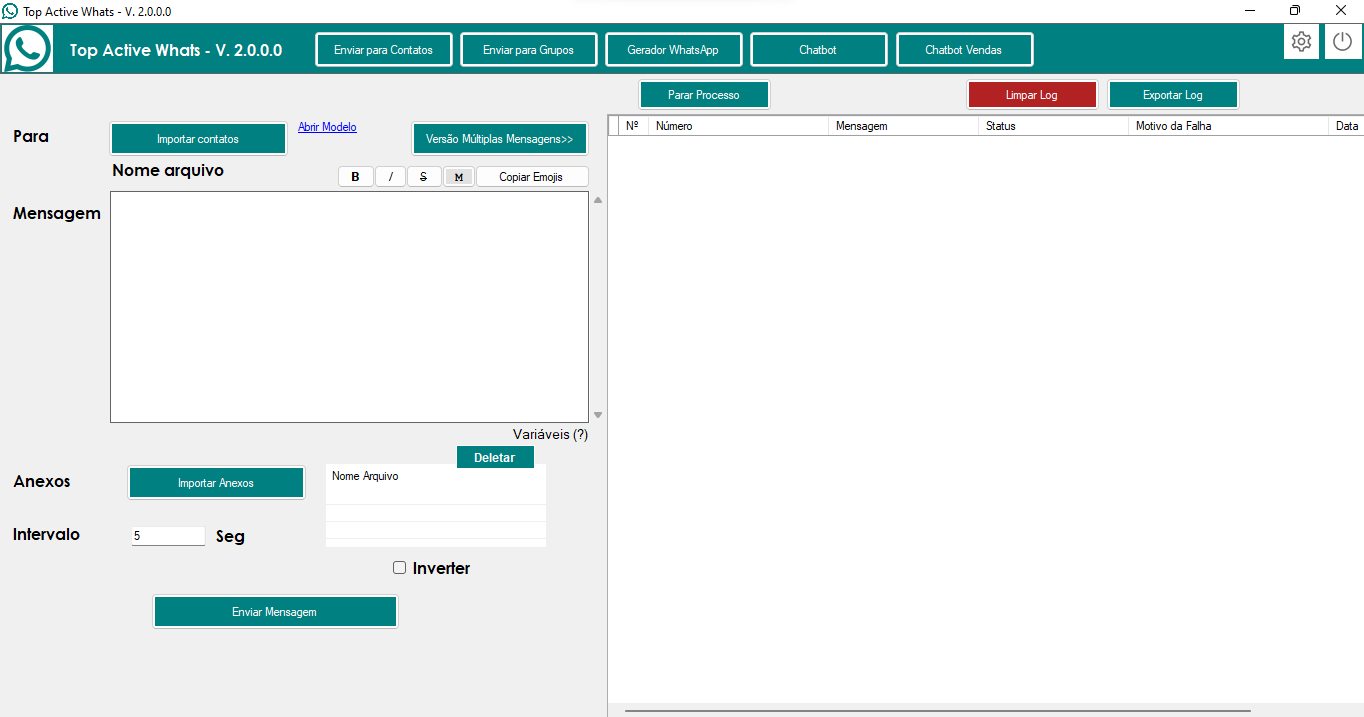The width and height of the screenshot is (1364, 717).
Task: Open the Abrir Modelo link
Action: coord(327,127)
